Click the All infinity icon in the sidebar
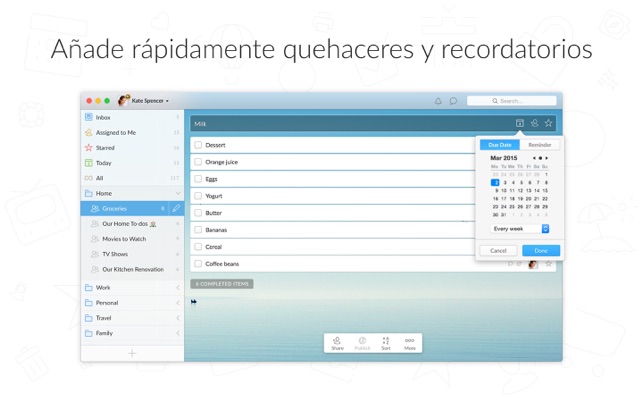643x402 pixels. (89, 178)
